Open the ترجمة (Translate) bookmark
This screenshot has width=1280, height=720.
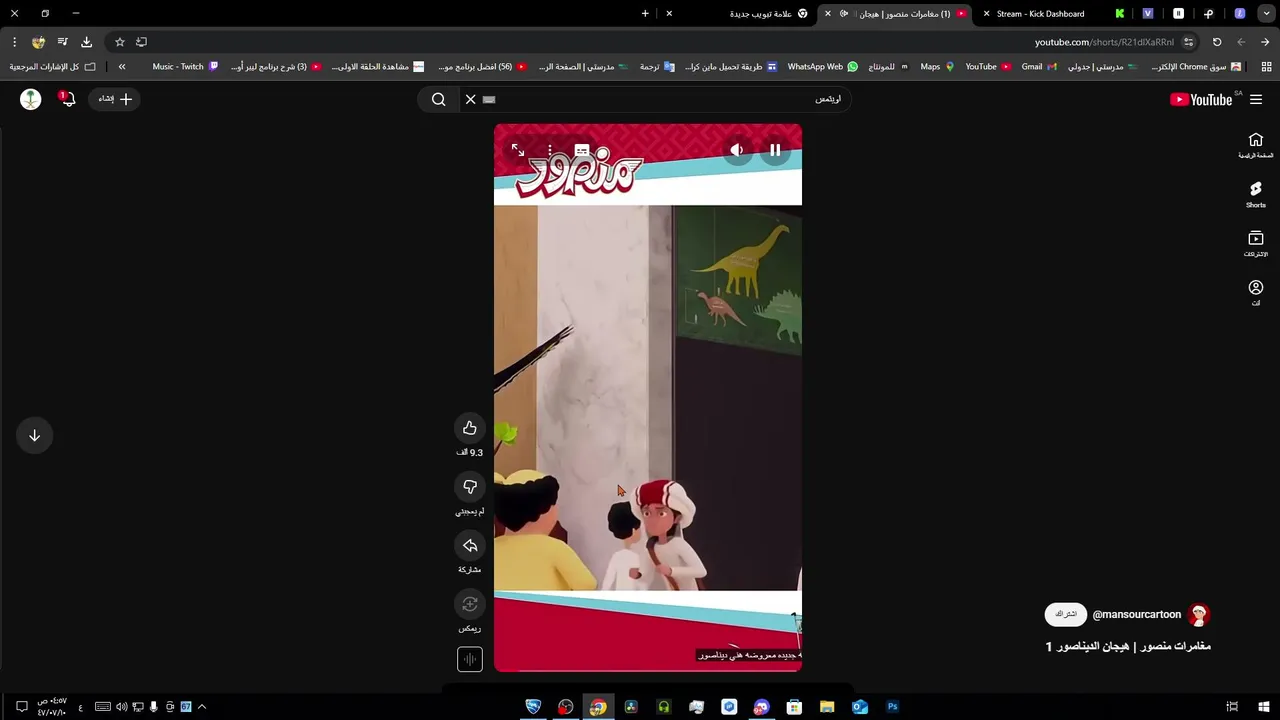point(657,67)
